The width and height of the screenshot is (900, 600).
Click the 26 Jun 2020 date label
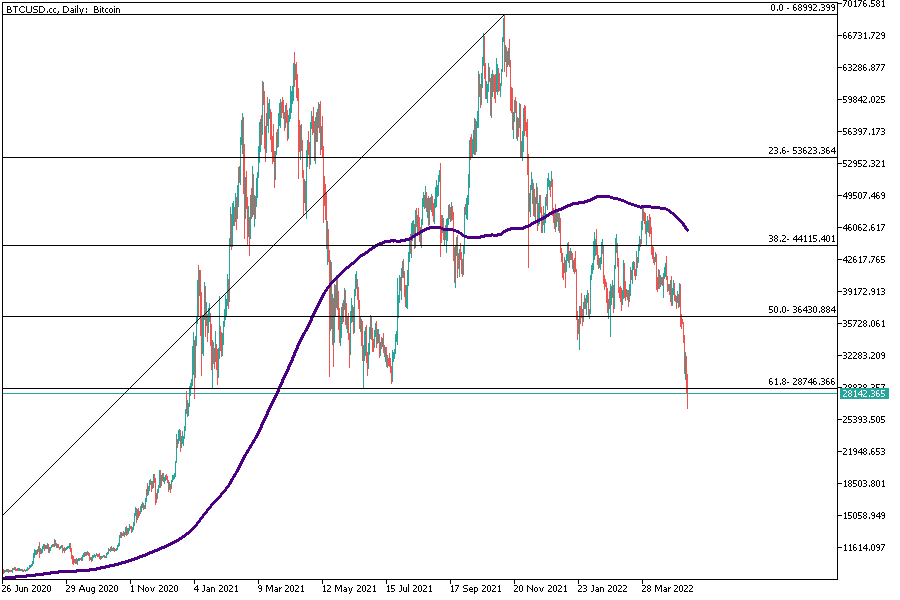(27, 589)
